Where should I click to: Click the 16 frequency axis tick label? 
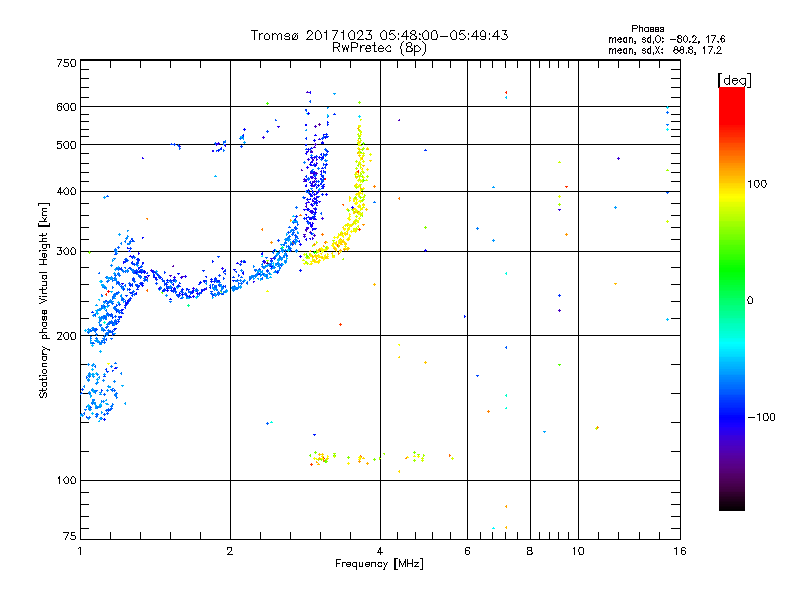coord(680,551)
